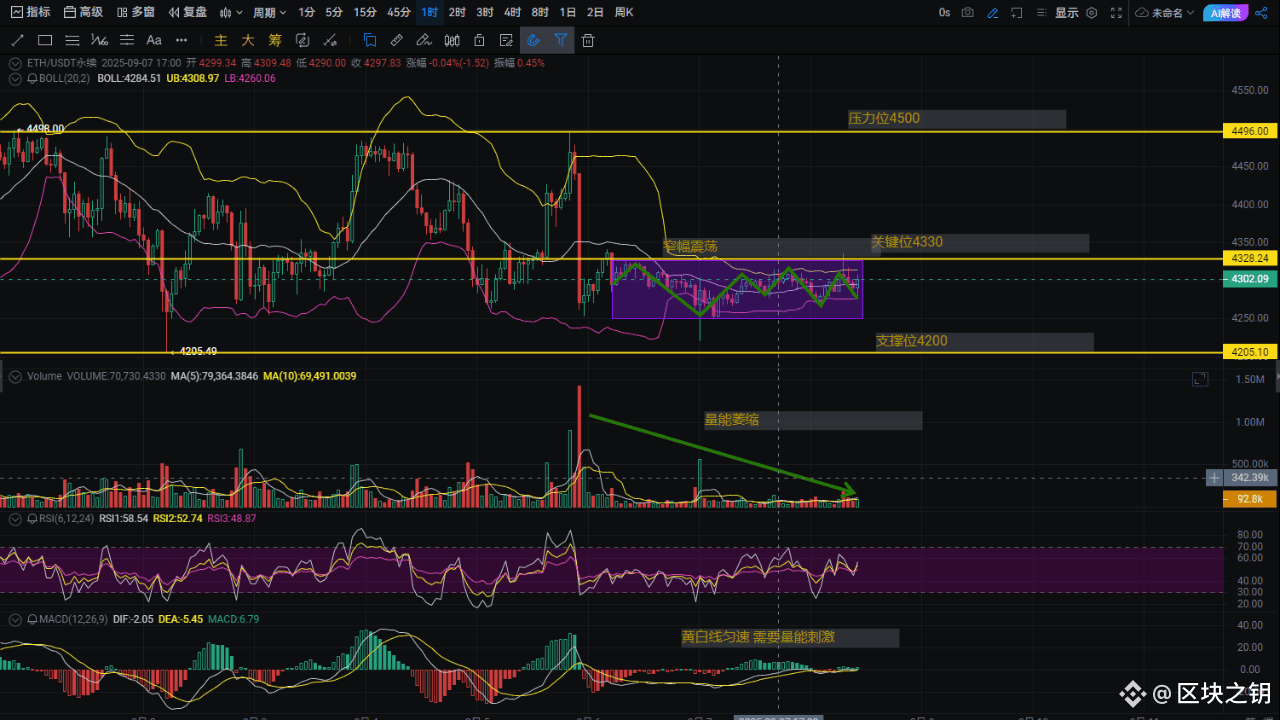Image resolution: width=1280 pixels, height=720 pixels.
Task: Click the AI解读 button
Action: click(1225, 13)
